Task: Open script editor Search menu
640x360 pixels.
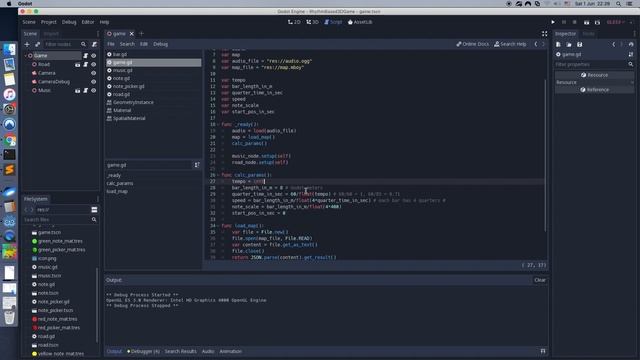Action: (x=127, y=44)
